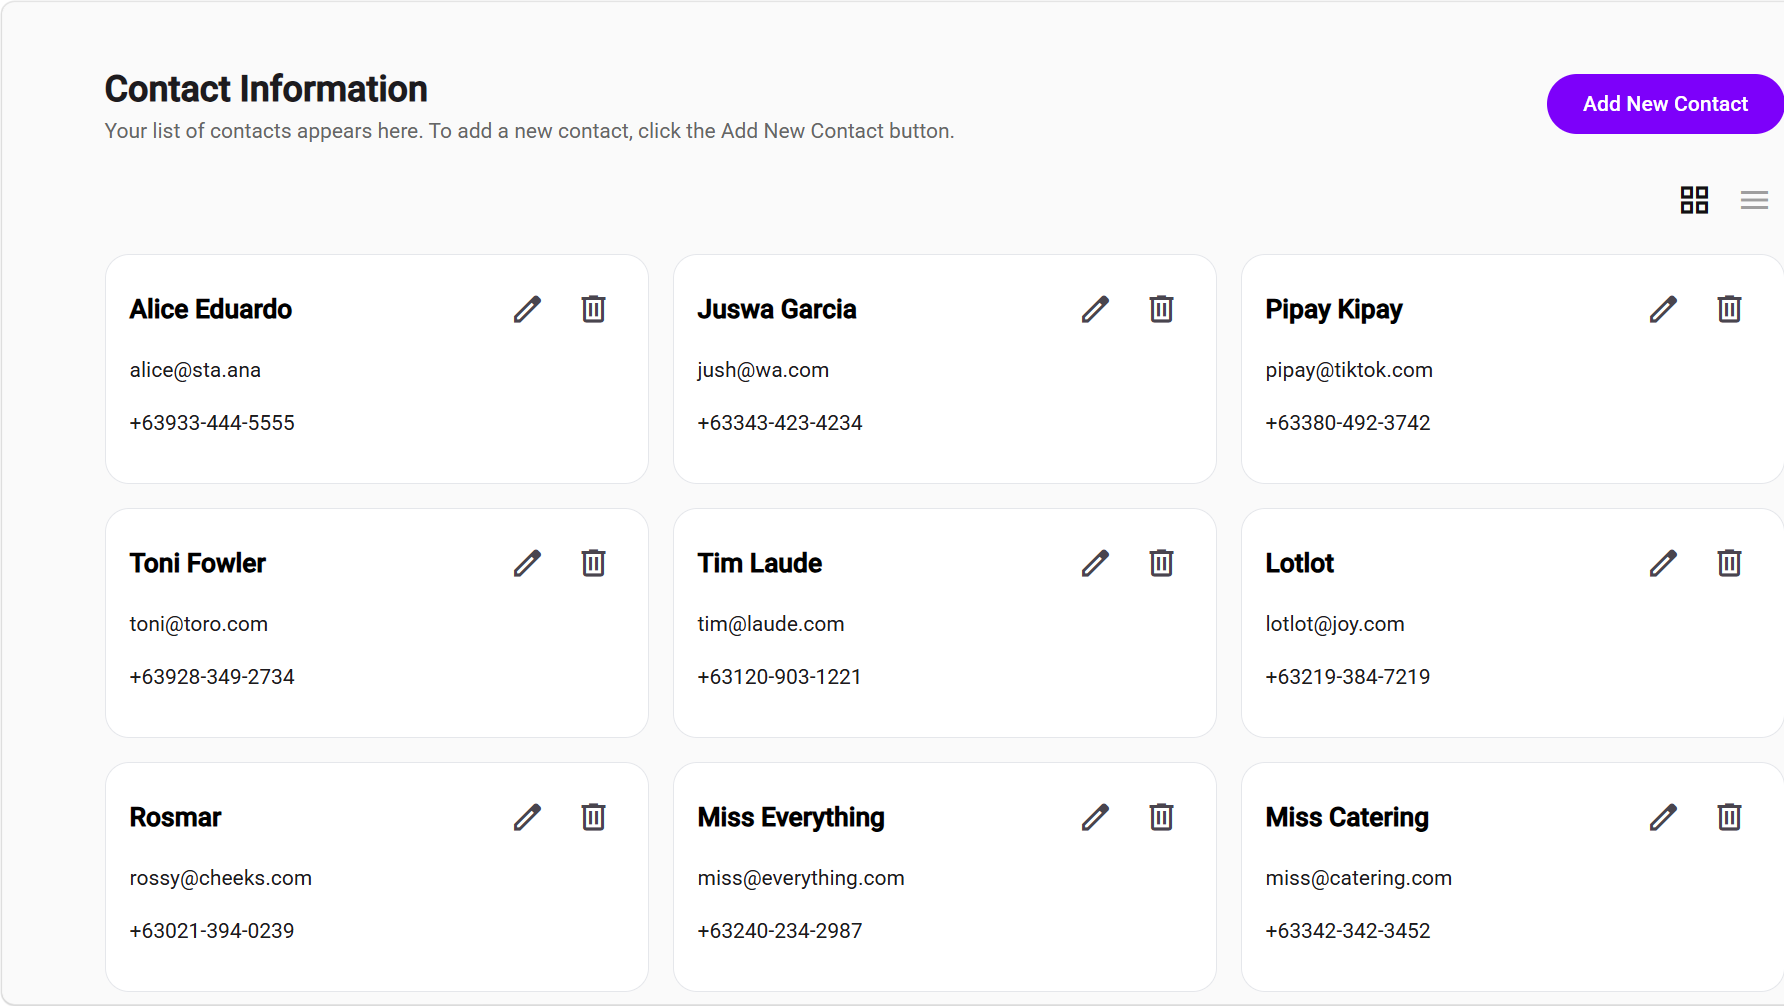Click the miss@catering.com email

(x=1359, y=878)
